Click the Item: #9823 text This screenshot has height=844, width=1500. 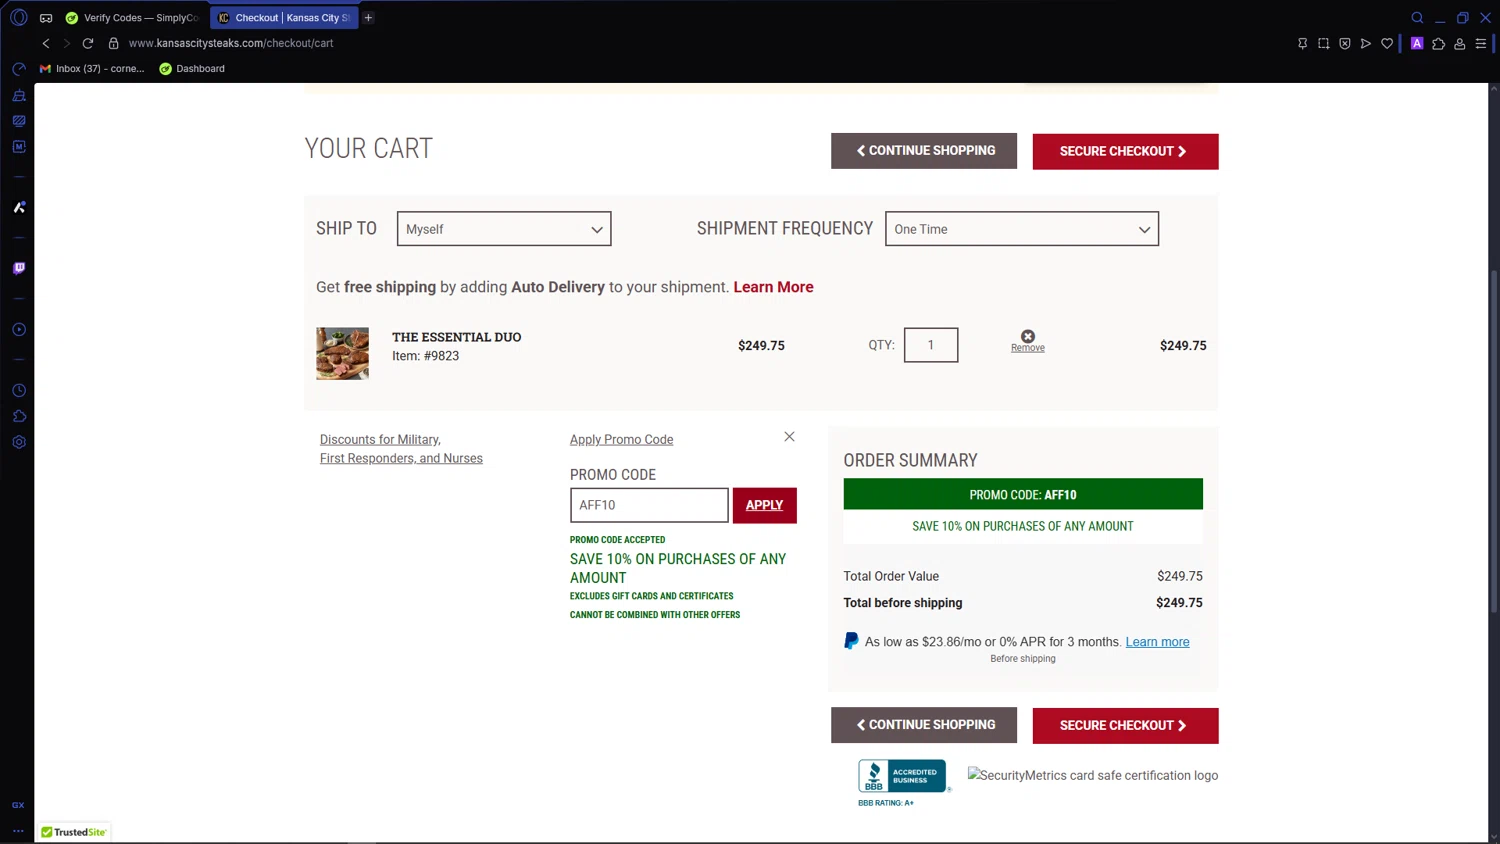425,356
